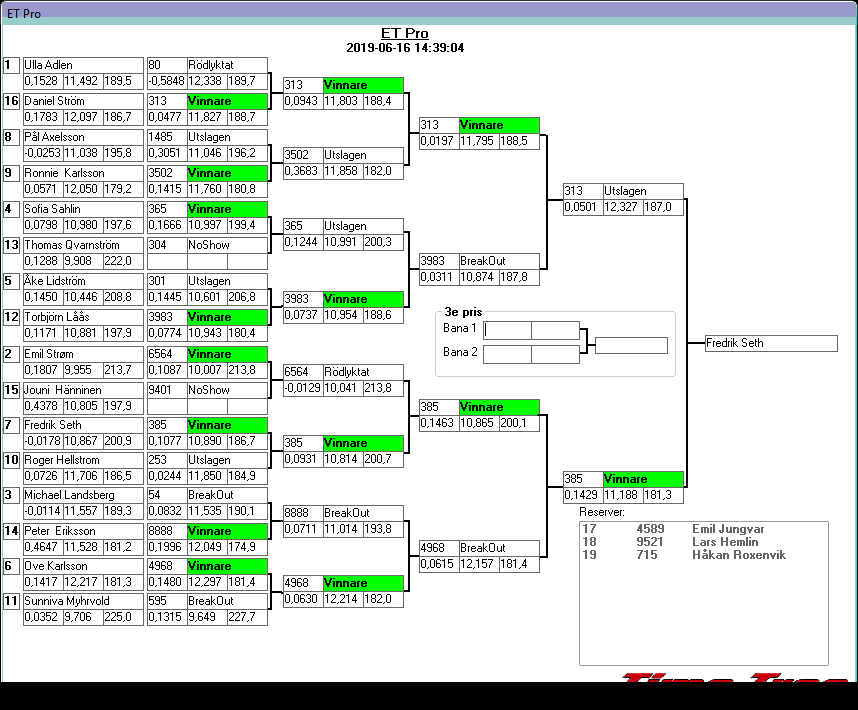
Task: Click the first Bana 2 field
Action: click(507, 353)
